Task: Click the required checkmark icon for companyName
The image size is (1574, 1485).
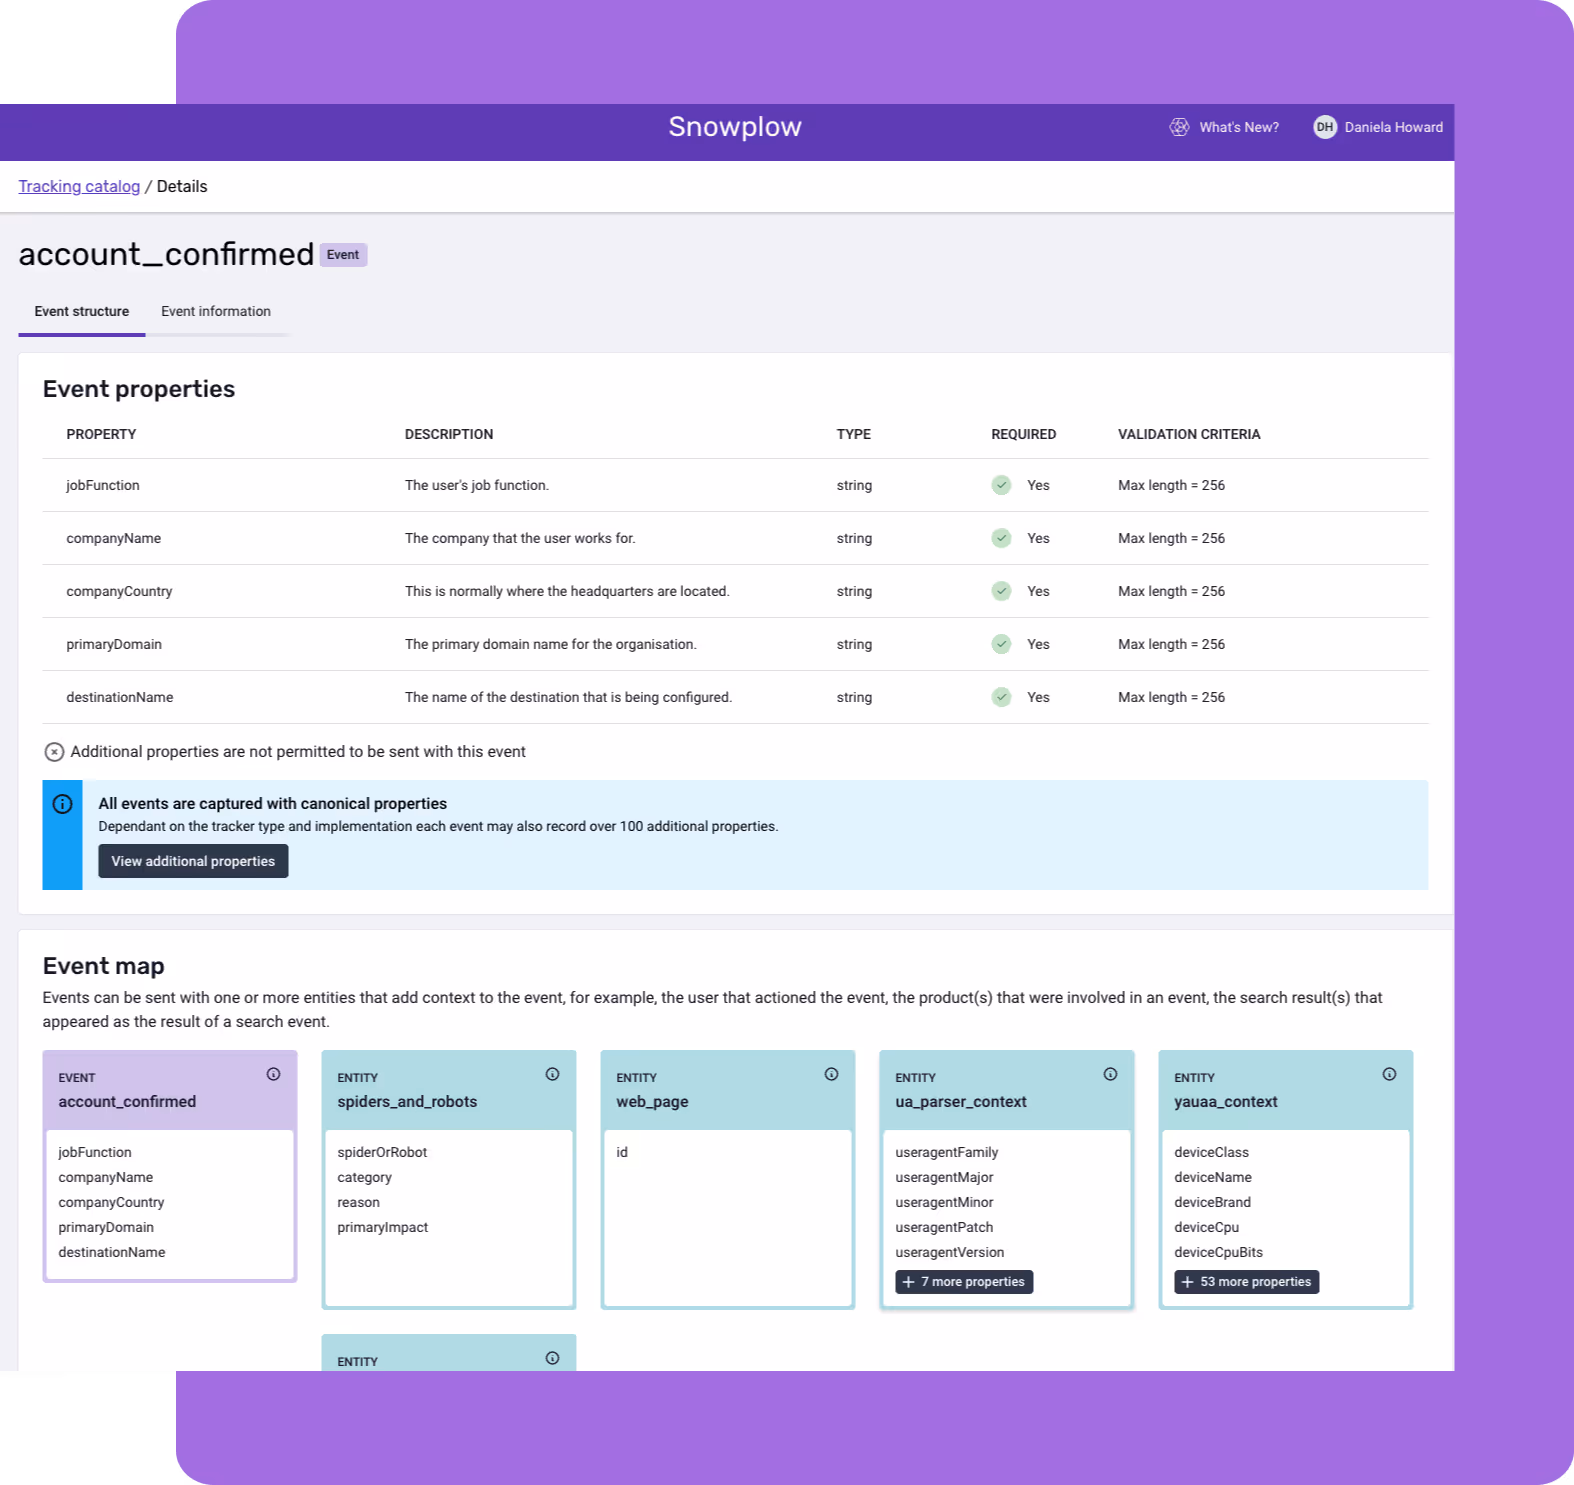Action: click(x=1001, y=538)
